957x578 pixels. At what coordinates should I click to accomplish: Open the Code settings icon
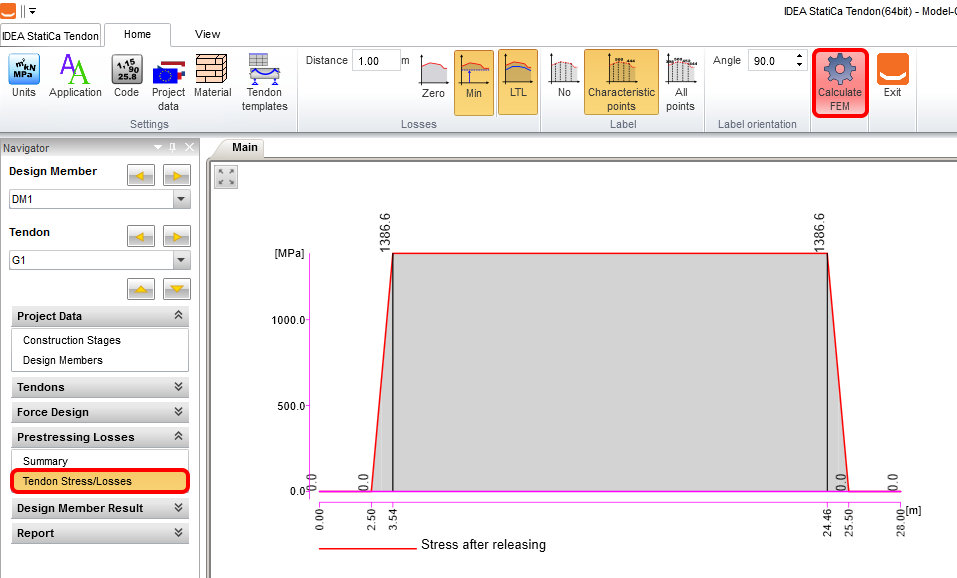[126, 77]
